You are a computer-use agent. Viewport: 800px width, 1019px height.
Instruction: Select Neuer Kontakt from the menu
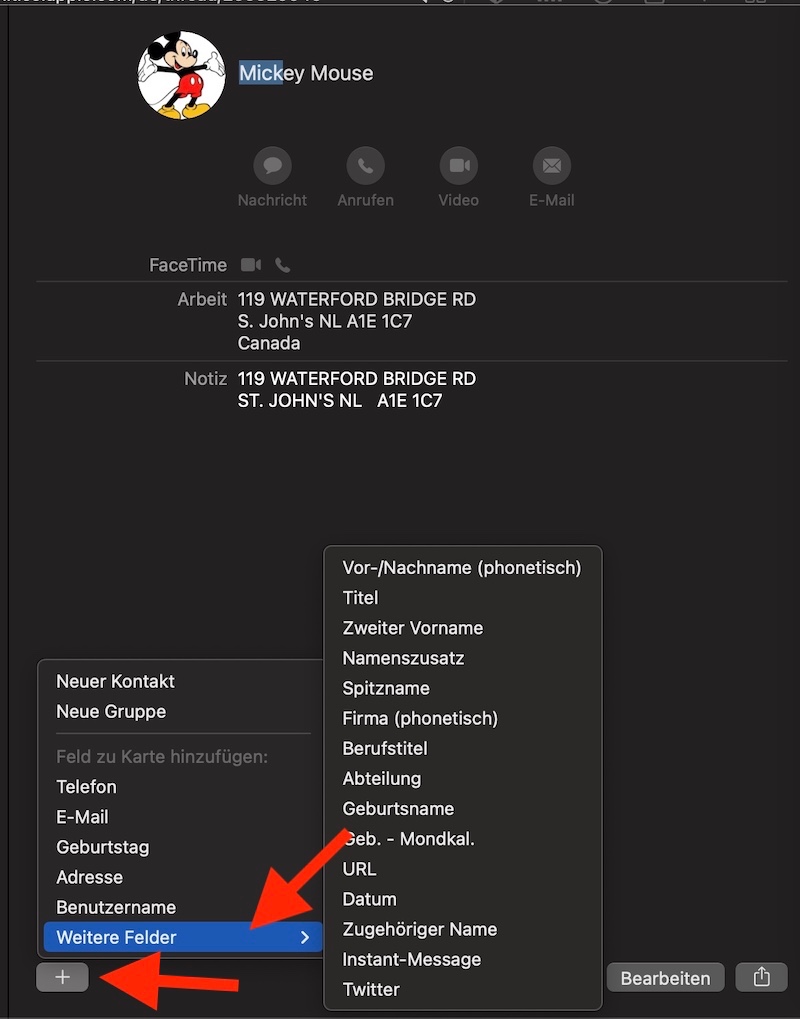(115, 681)
